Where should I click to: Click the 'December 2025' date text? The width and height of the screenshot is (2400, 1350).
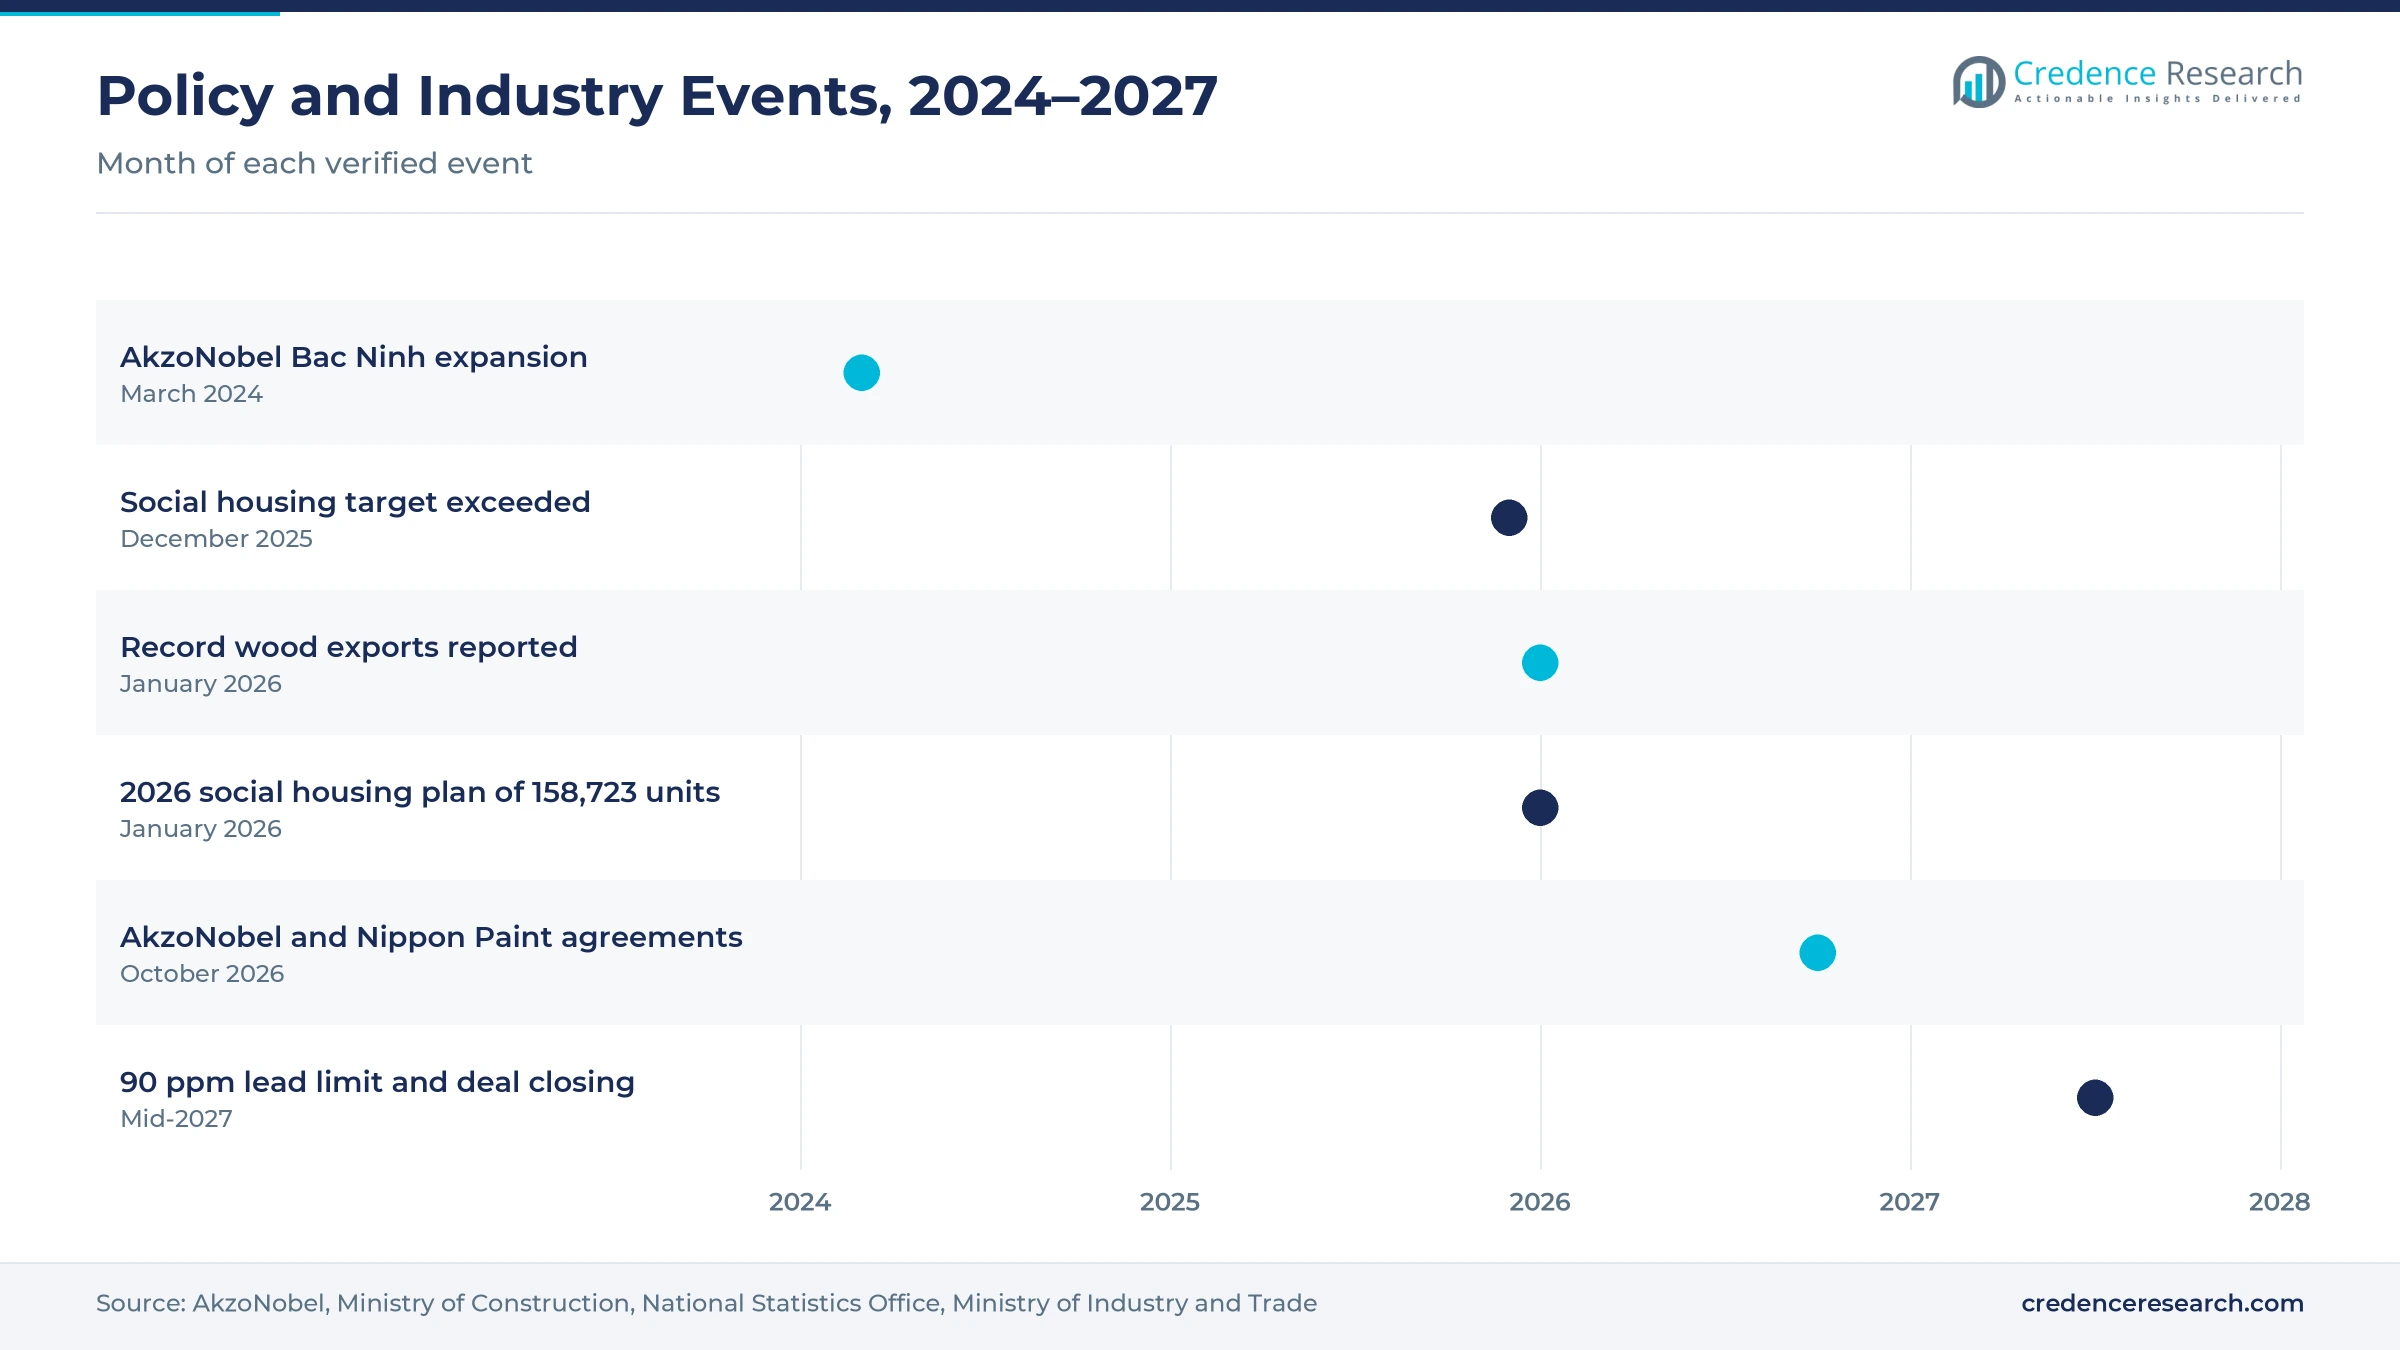coord(216,539)
